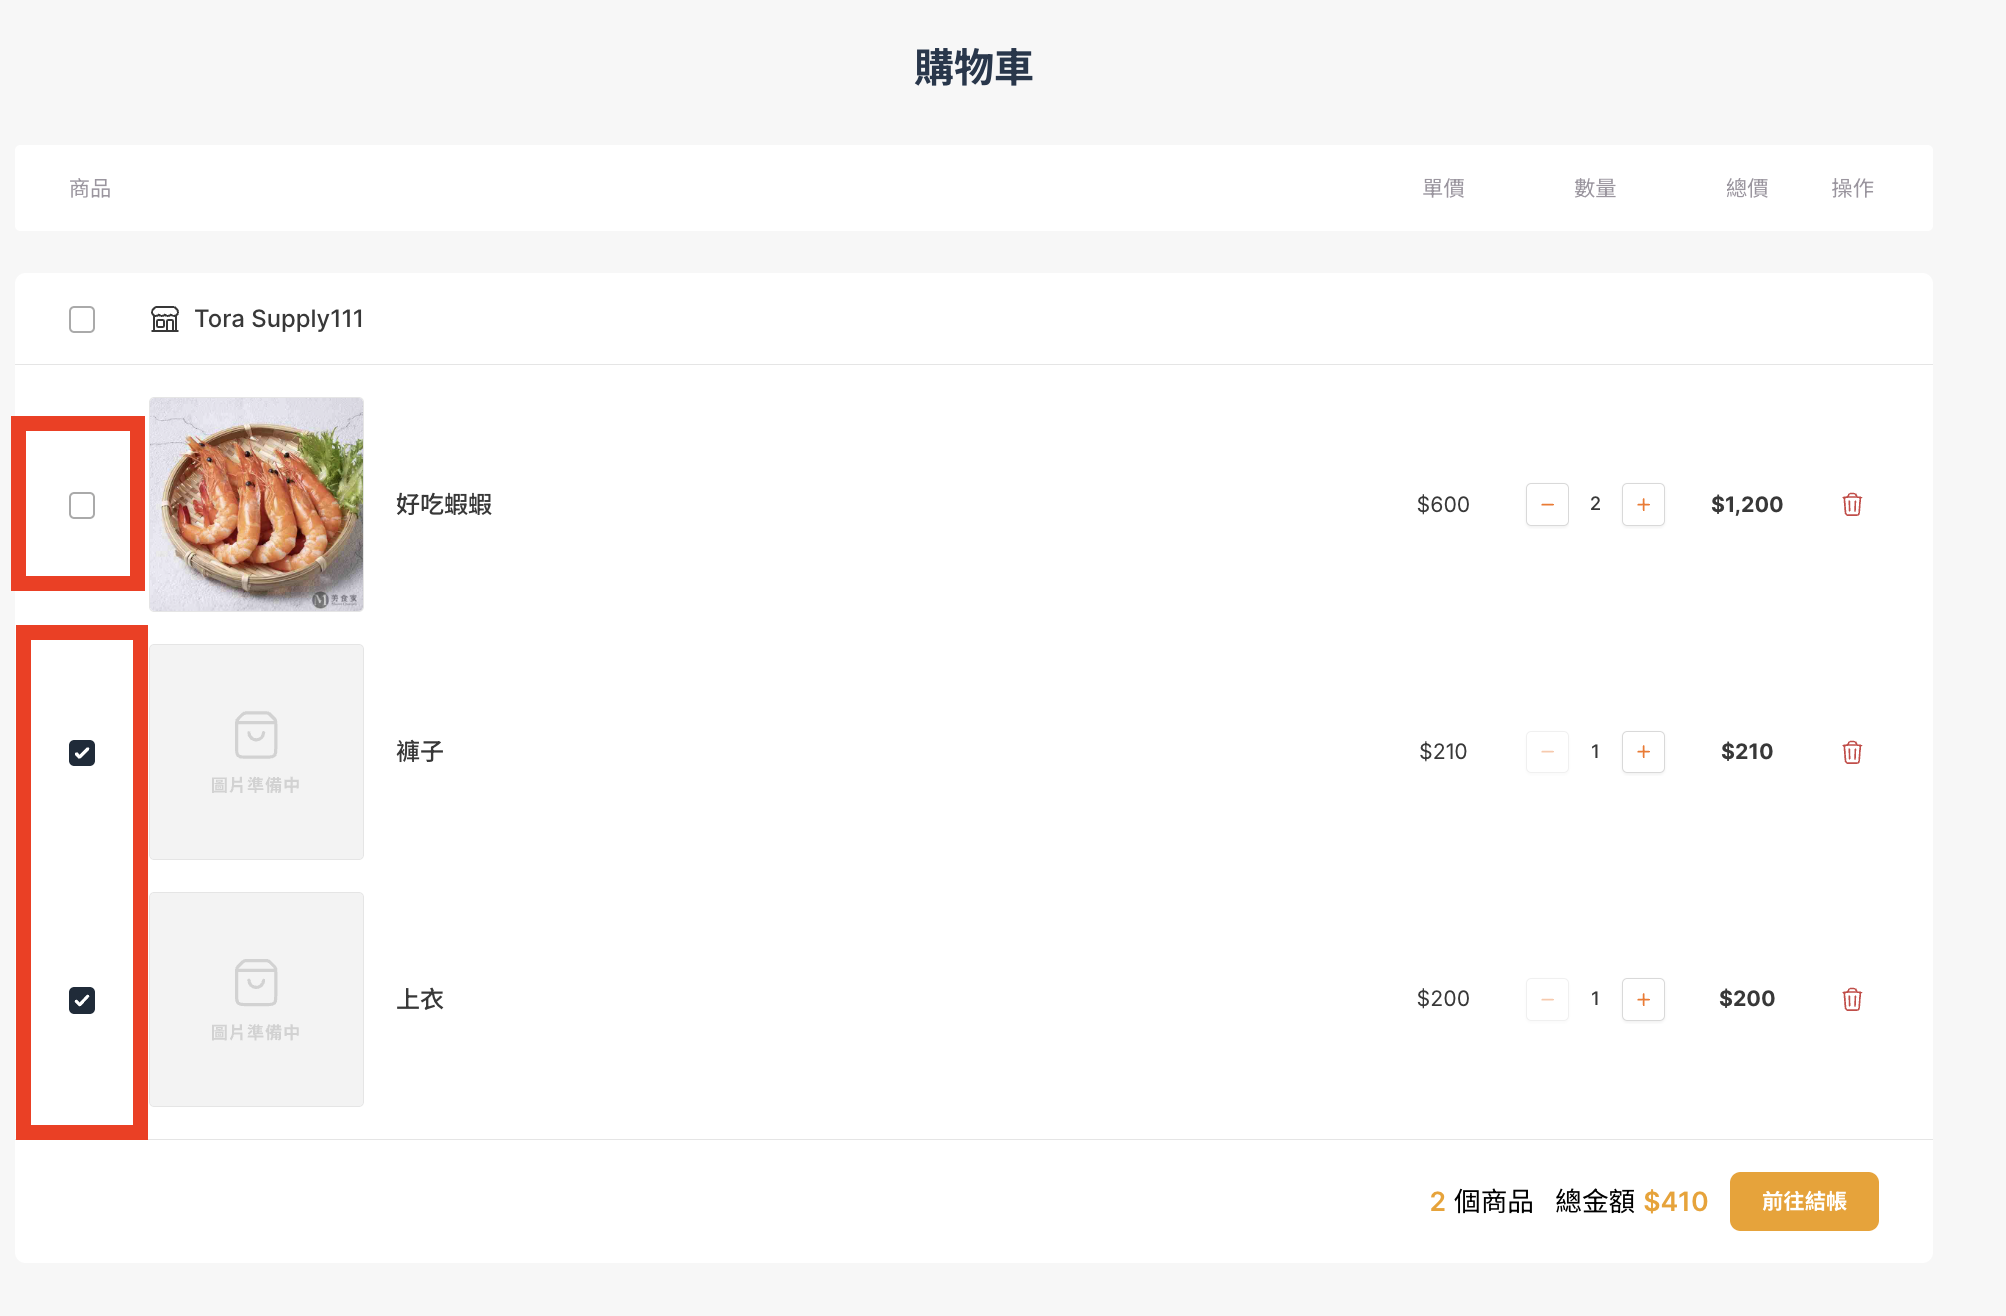Screen dimensions: 2006x1316
Task: Uncheck the 上衣 selection checkbox
Action: (82, 1000)
